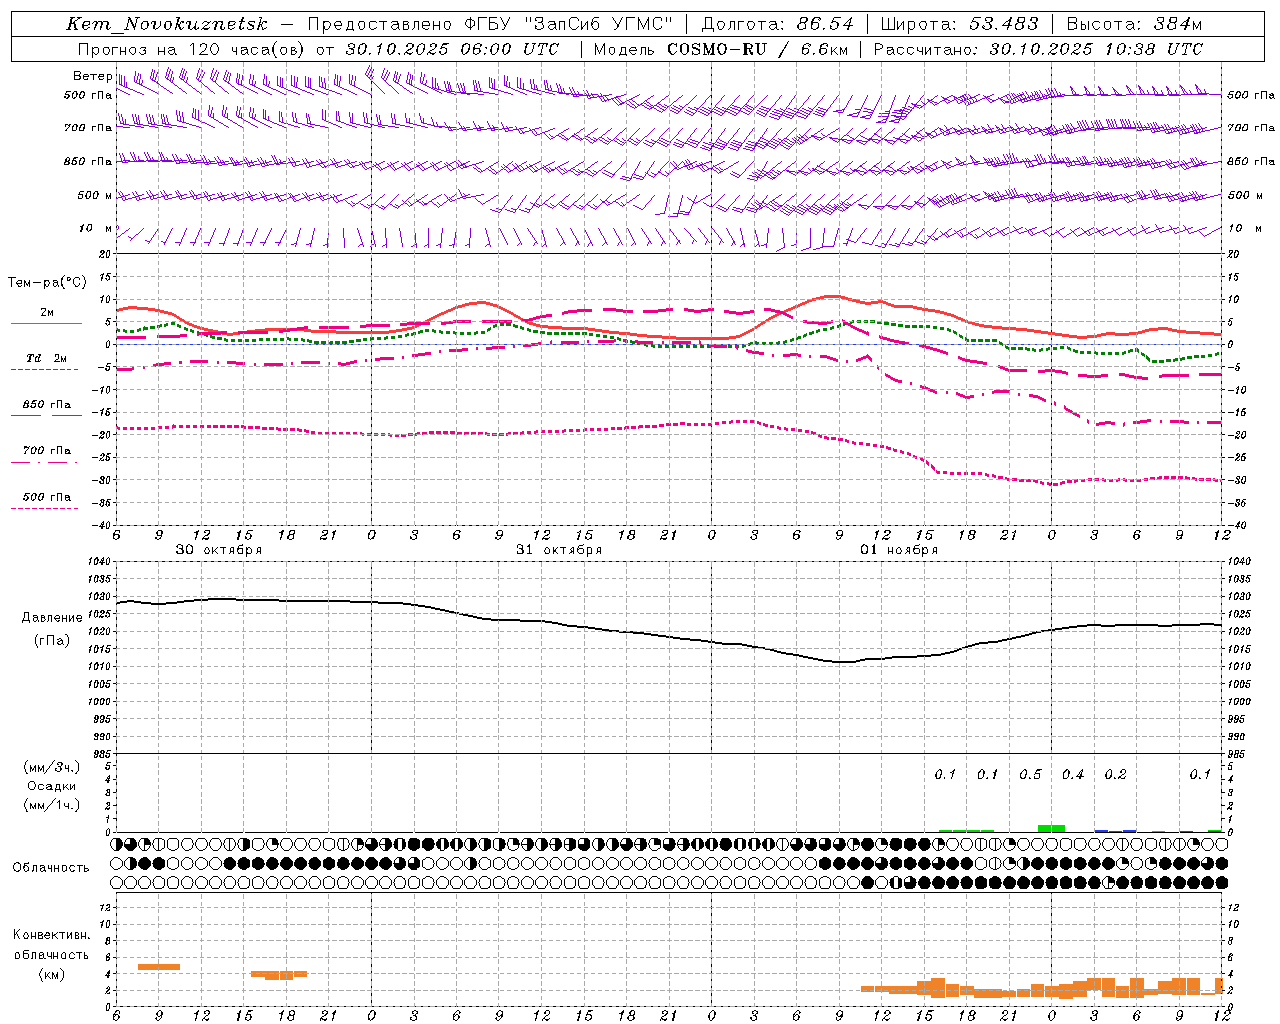
Task: Click the 0.4 precipitation amount value
Action: click(x=1072, y=774)
